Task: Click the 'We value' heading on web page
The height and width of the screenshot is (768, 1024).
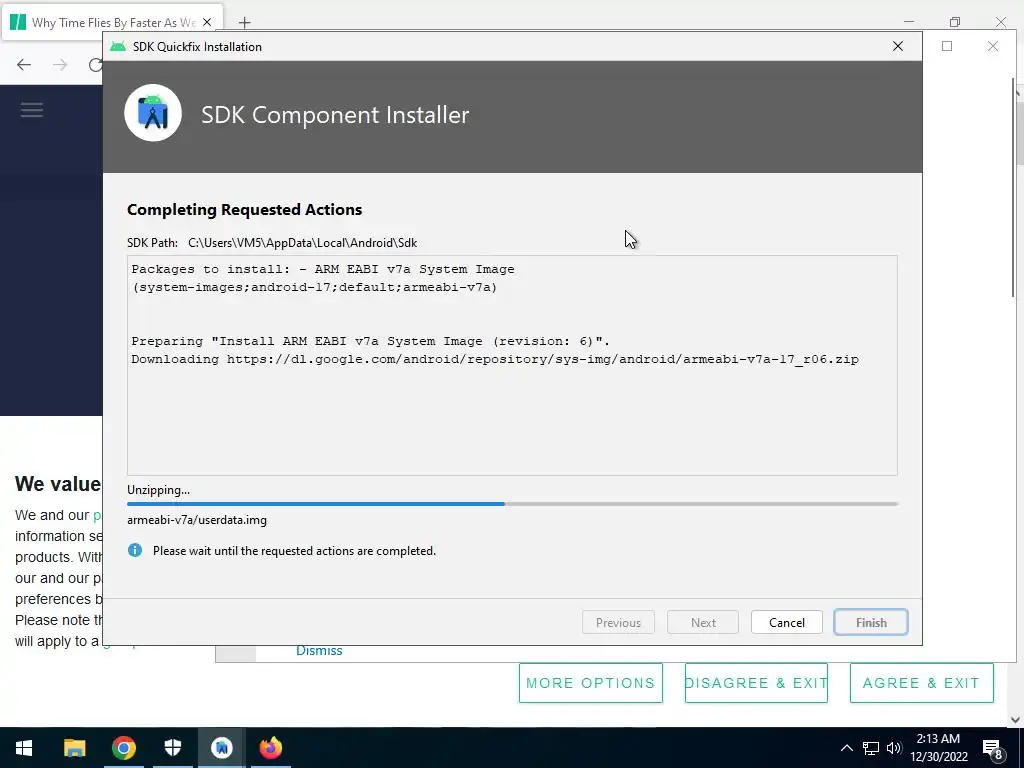Action: point(58,484)
